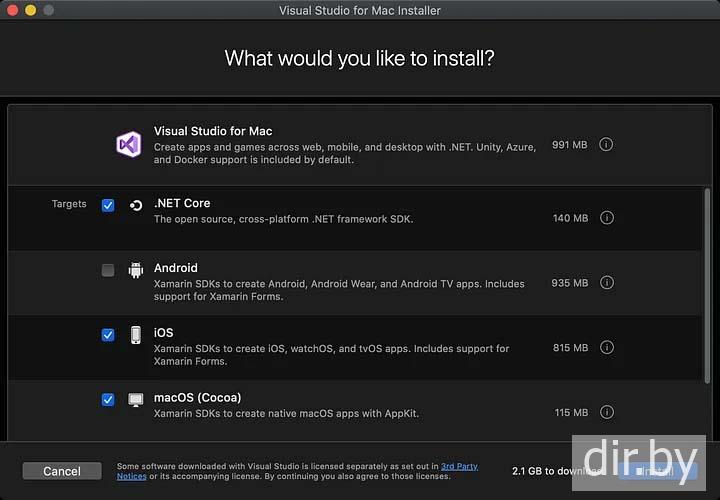Click the Visual Studio for Mac title
This screenshot has width=720, height=500.
pyautogui.click(x=213, y=131)
